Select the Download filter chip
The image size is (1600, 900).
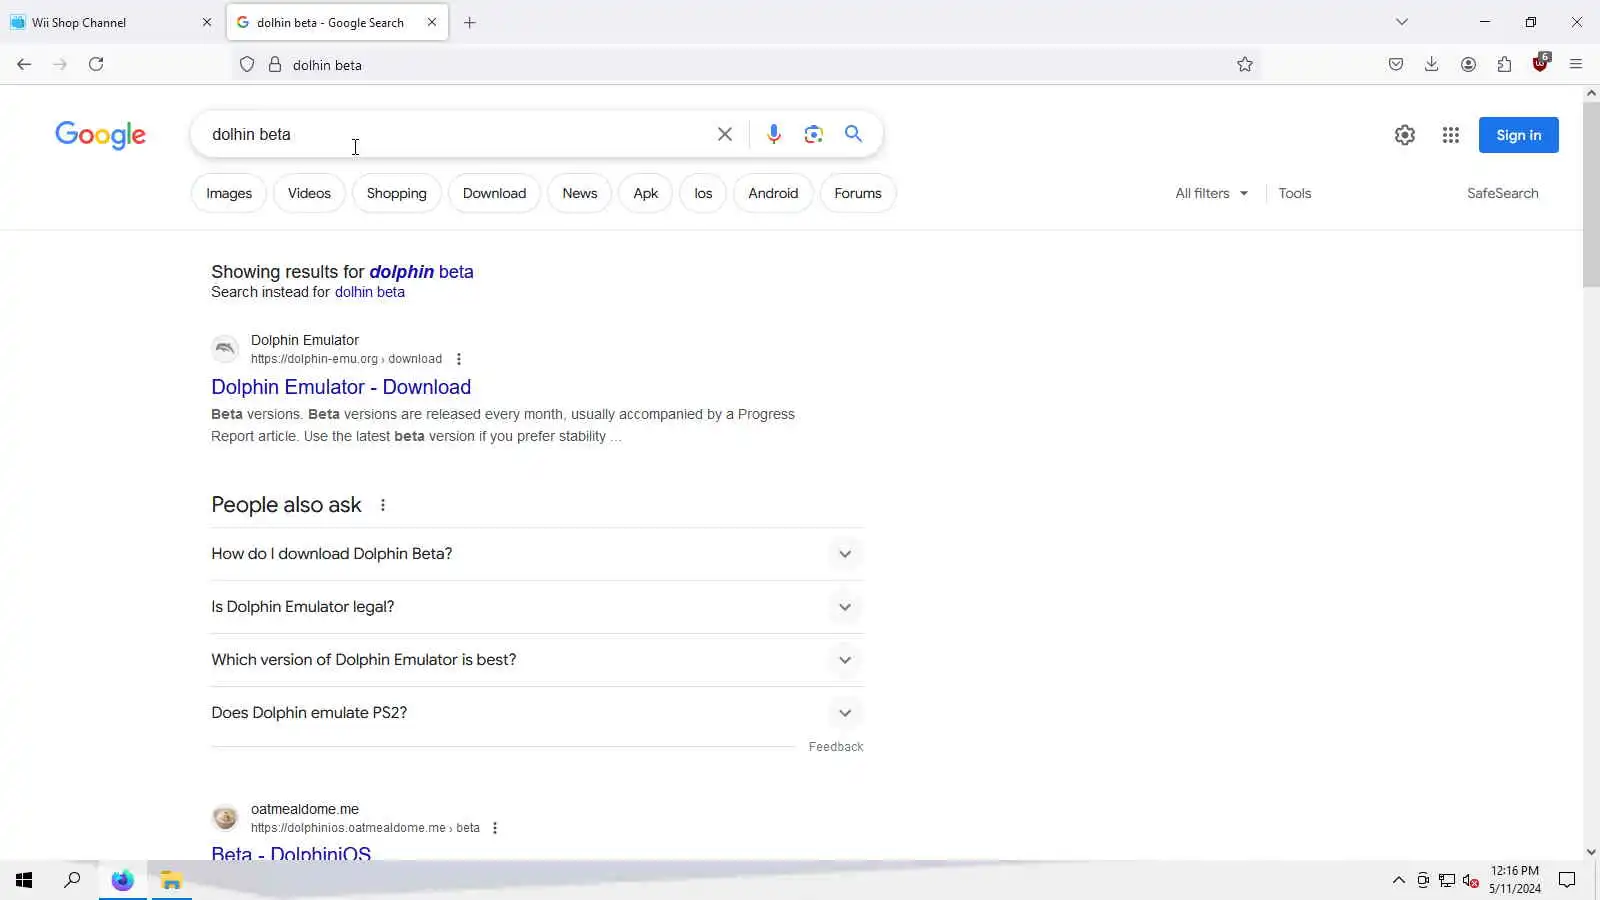click(x=494, y=193)
